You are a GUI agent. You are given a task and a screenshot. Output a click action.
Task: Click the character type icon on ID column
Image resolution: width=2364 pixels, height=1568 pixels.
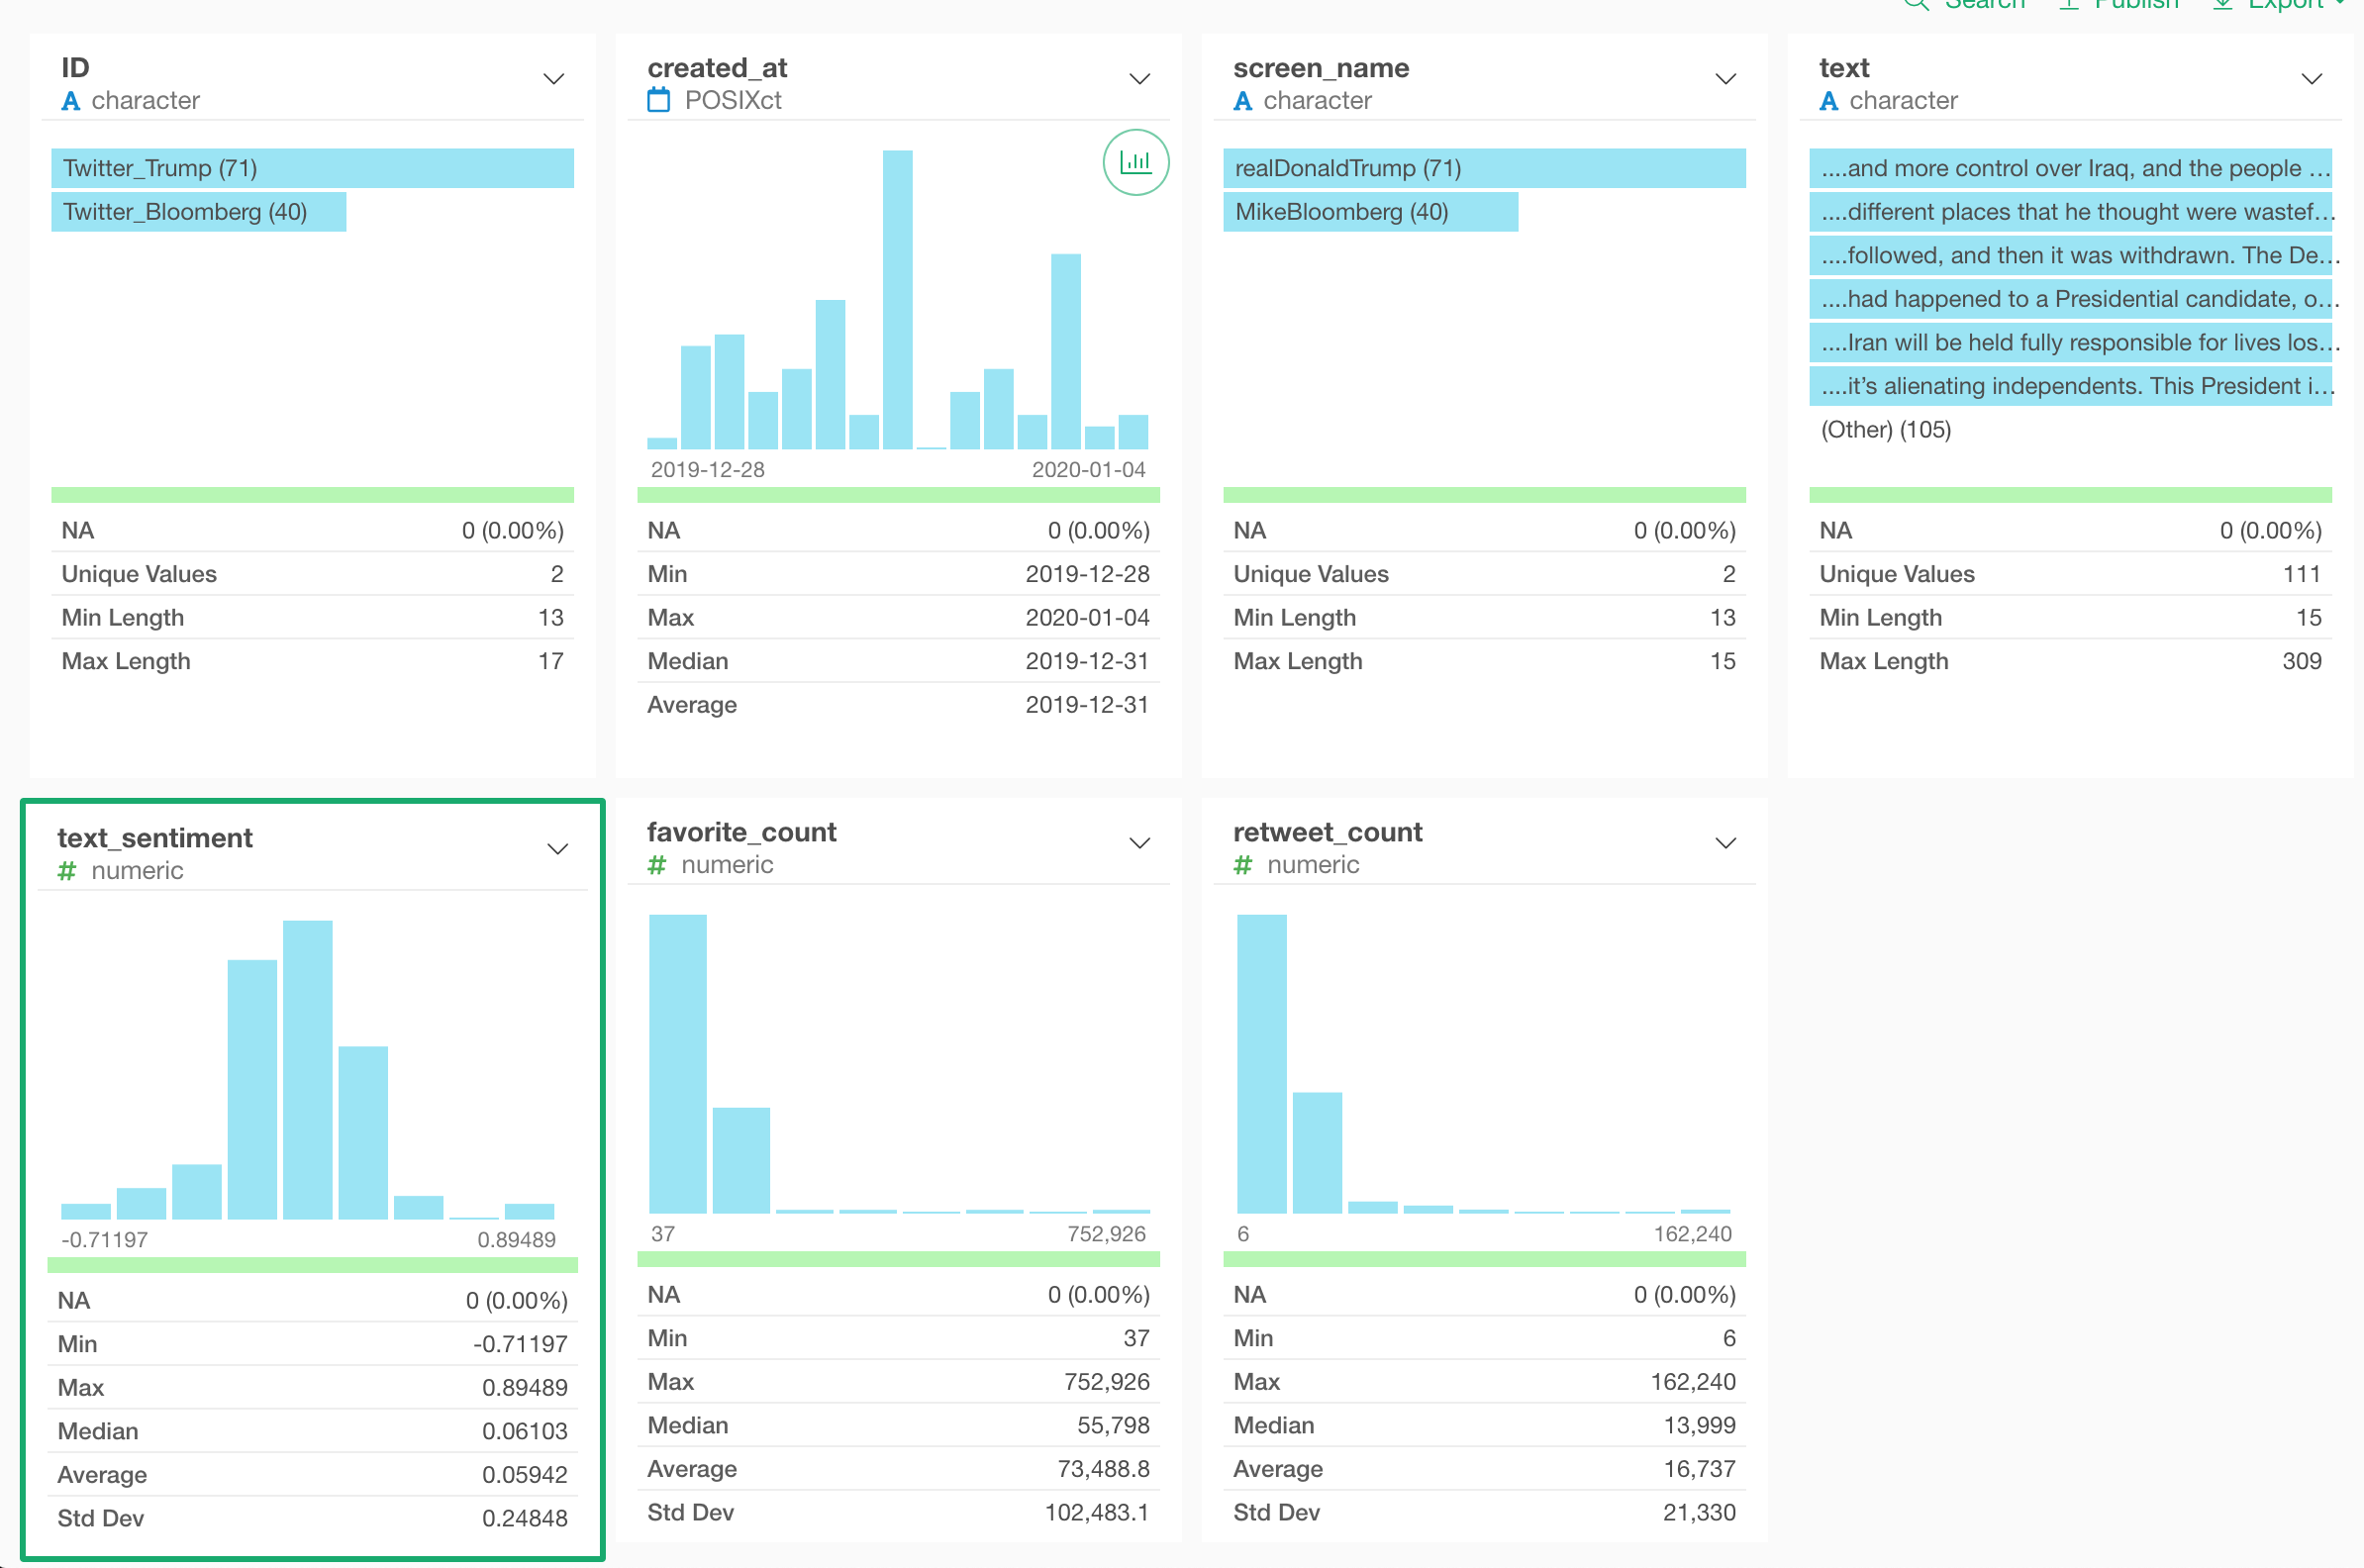click(x=70, y=100)
